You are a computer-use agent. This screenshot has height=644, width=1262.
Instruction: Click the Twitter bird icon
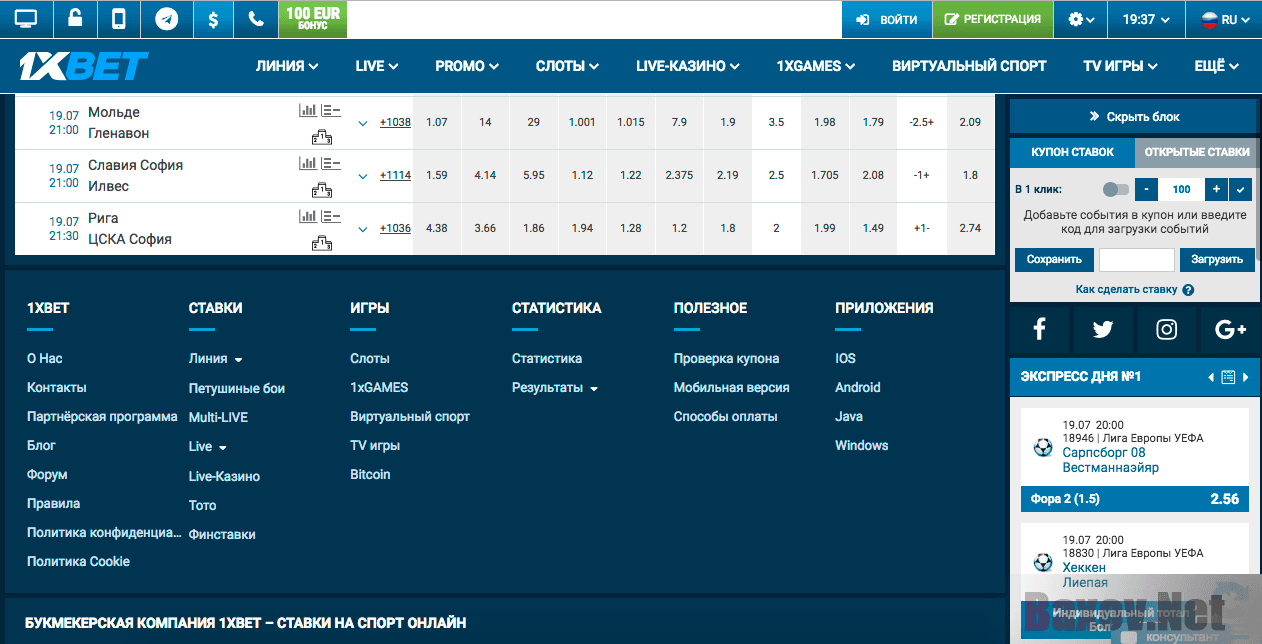[1102, 330]
